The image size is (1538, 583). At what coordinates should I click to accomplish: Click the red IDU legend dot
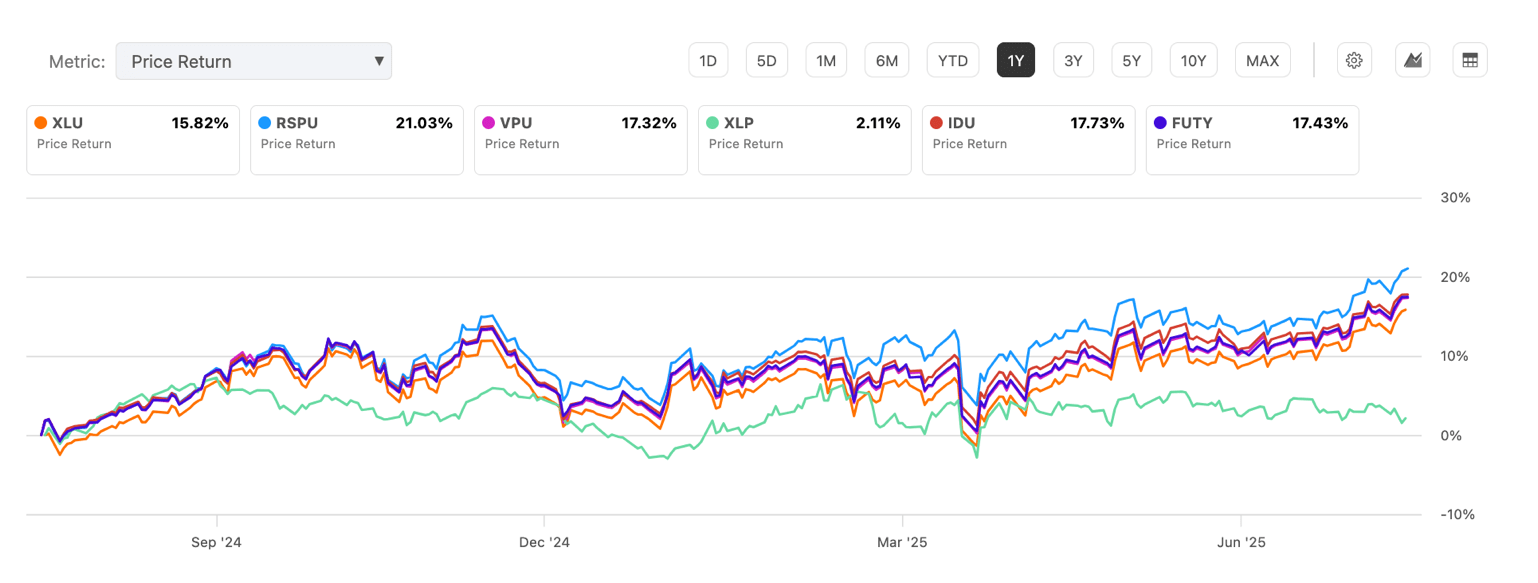click(x=937, y=123)
